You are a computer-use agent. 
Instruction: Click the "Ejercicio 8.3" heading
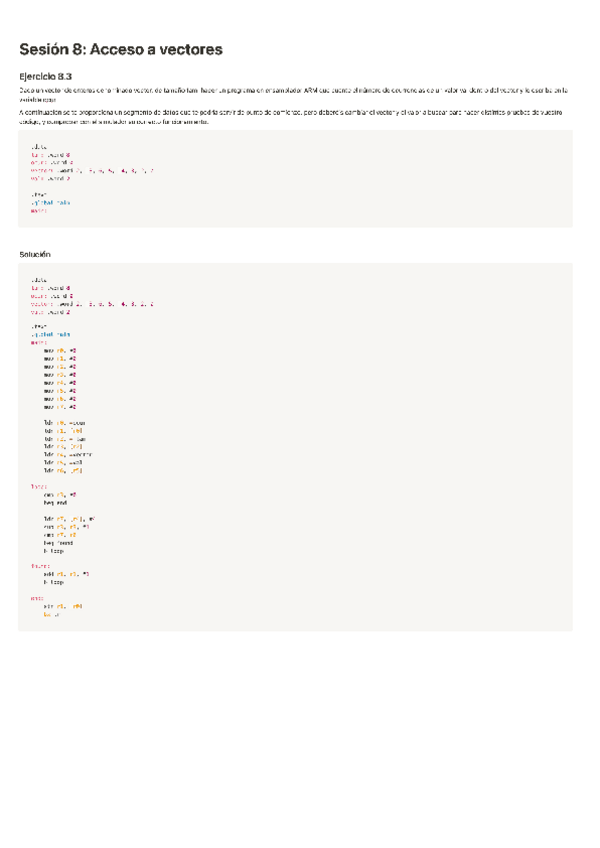coord(45,76)
